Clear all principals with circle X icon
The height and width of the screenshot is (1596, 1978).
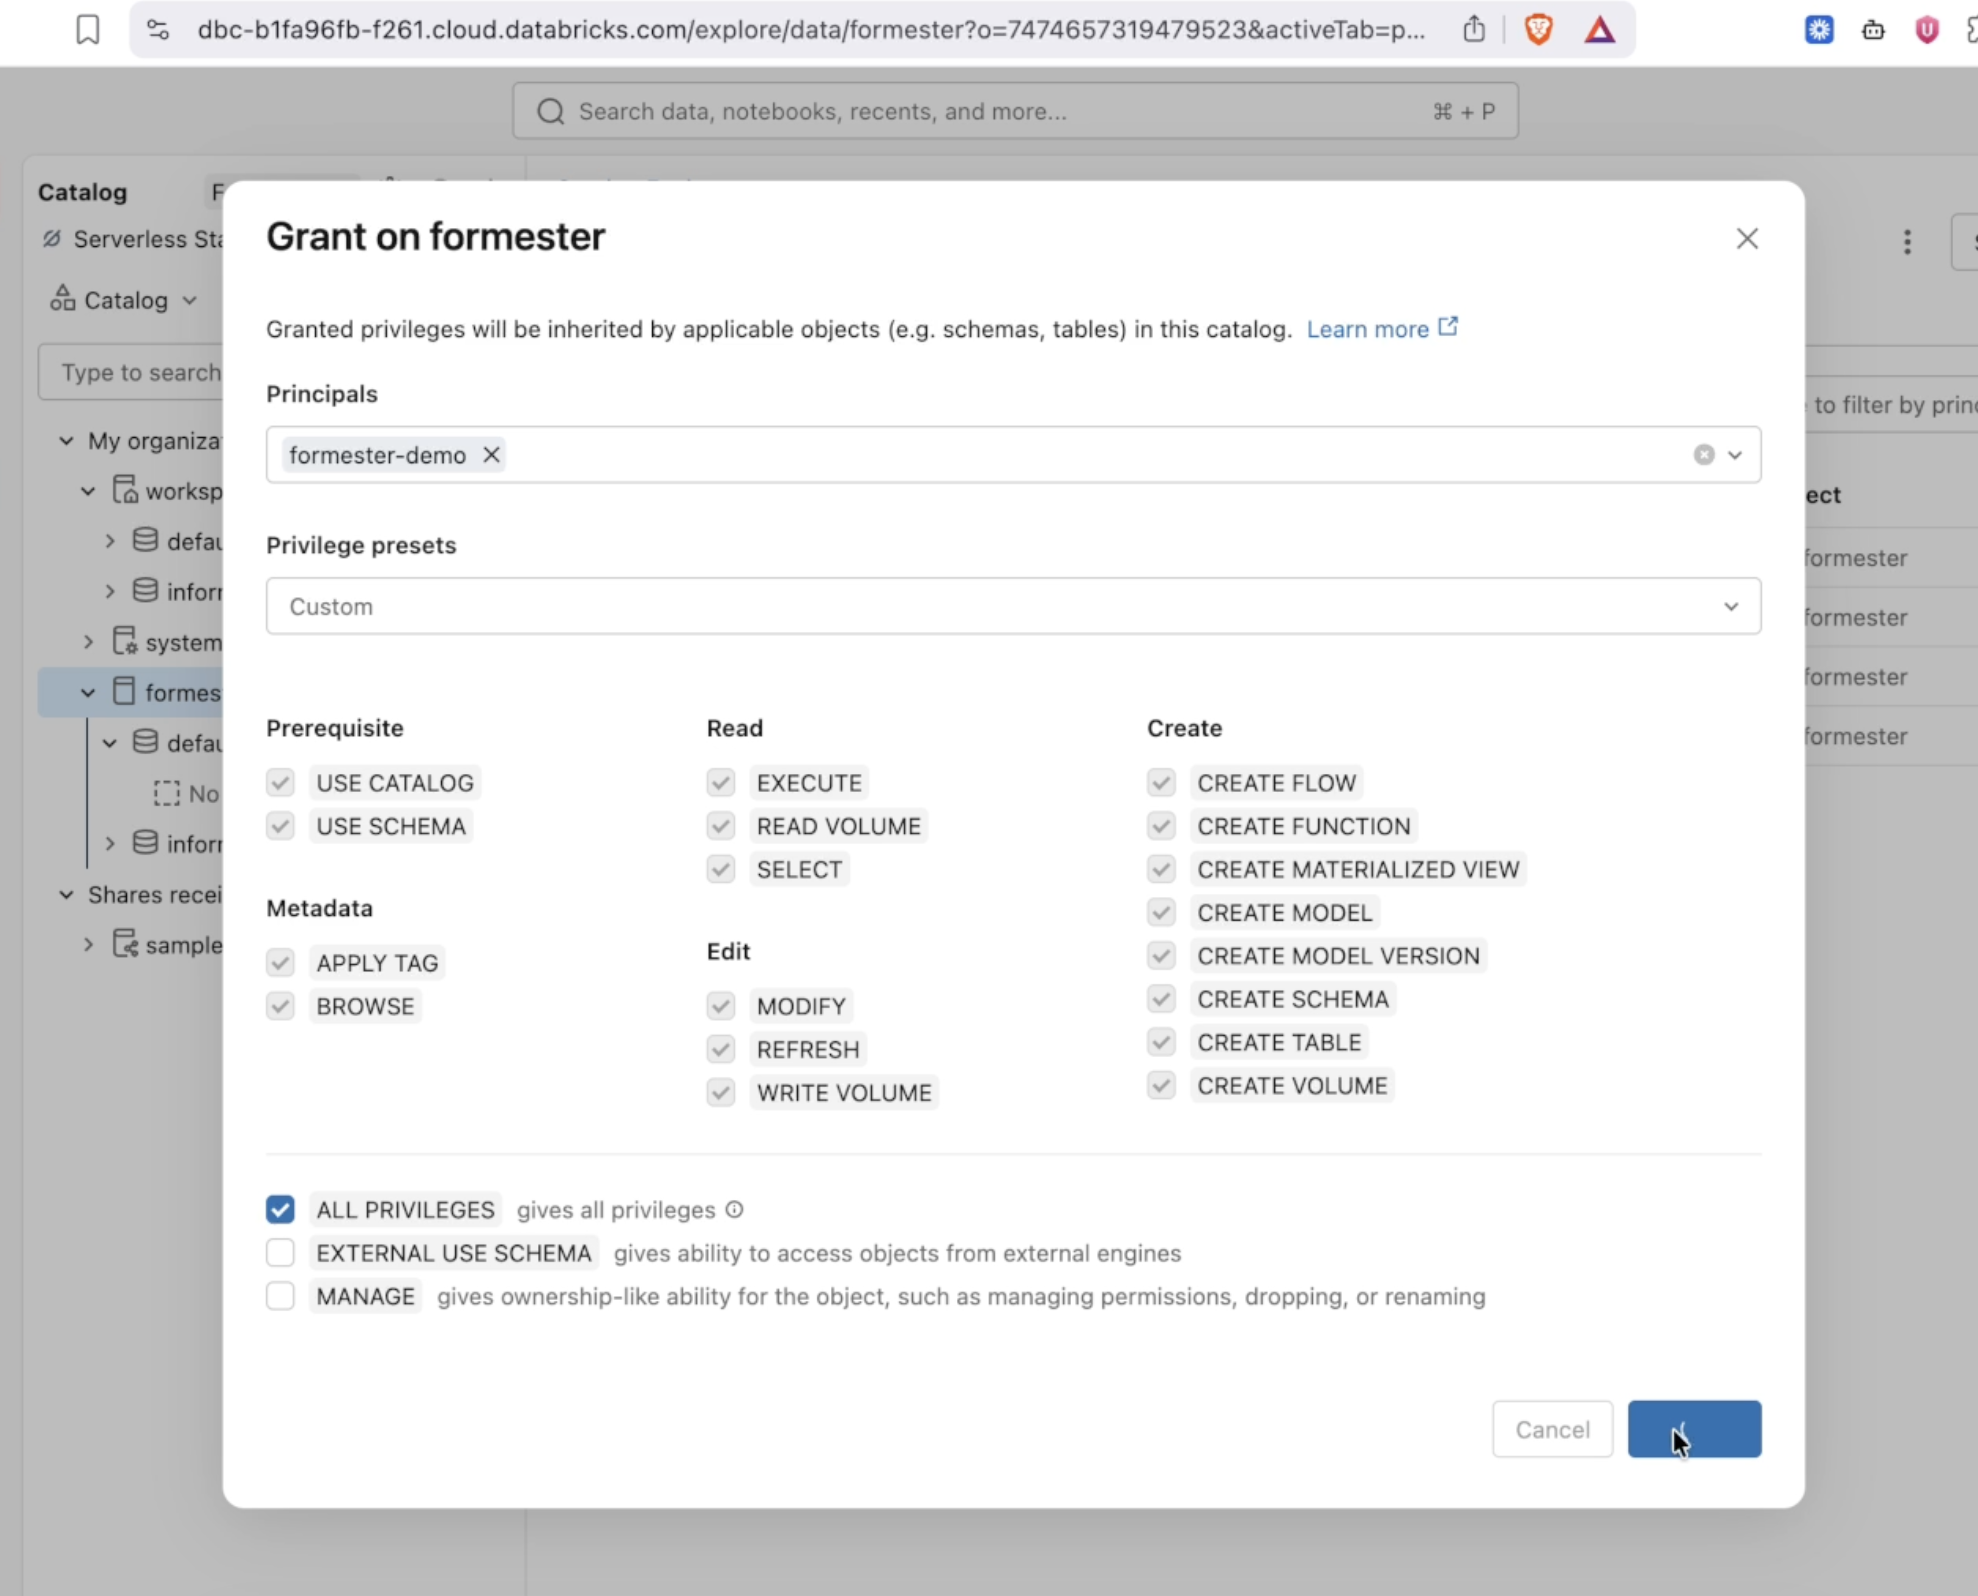1704,455
